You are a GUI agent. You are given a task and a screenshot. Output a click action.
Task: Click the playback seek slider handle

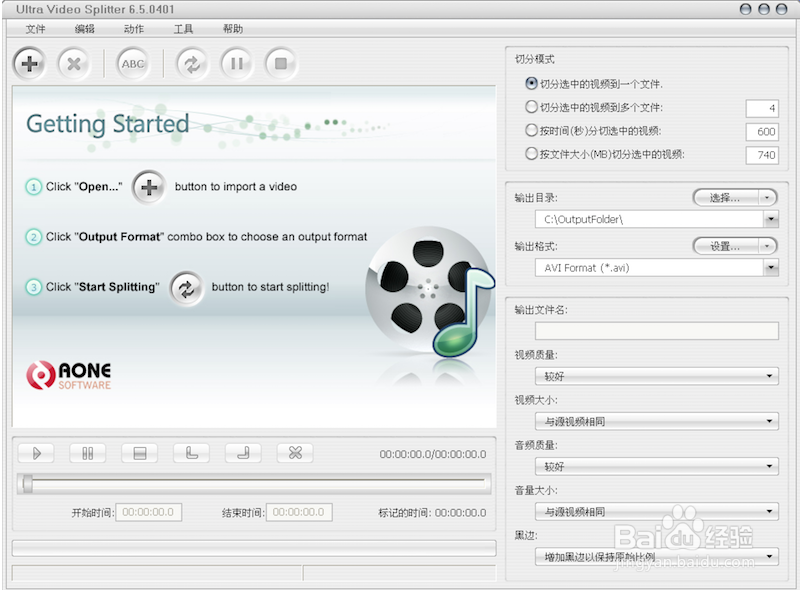click(28, 484)
